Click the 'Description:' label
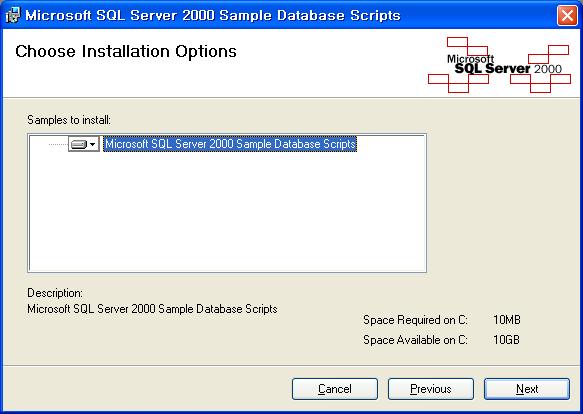583x414 pixels. click(55, 293)
